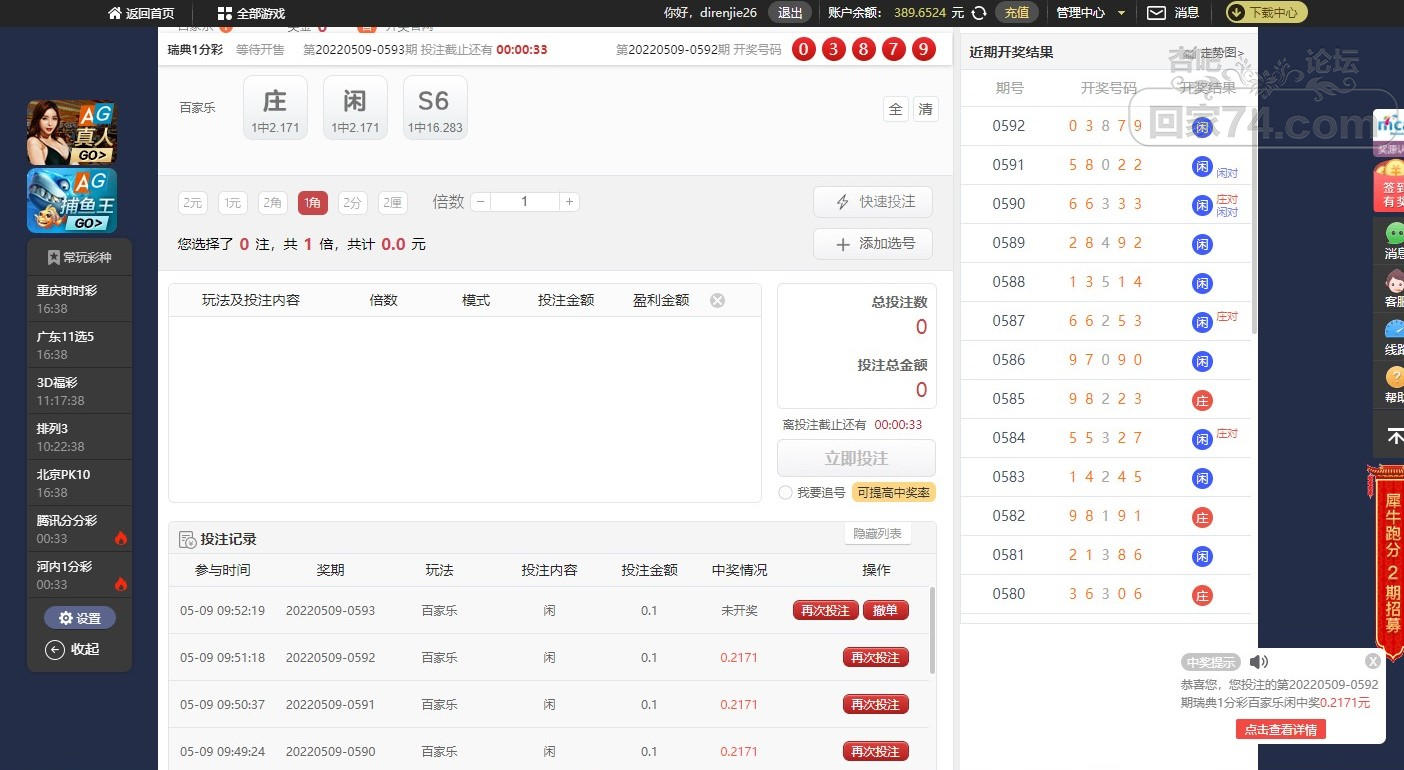Click 点击查看详情 in win popup
Viewport: 1404px width, 770px height.
point(1281,729)
